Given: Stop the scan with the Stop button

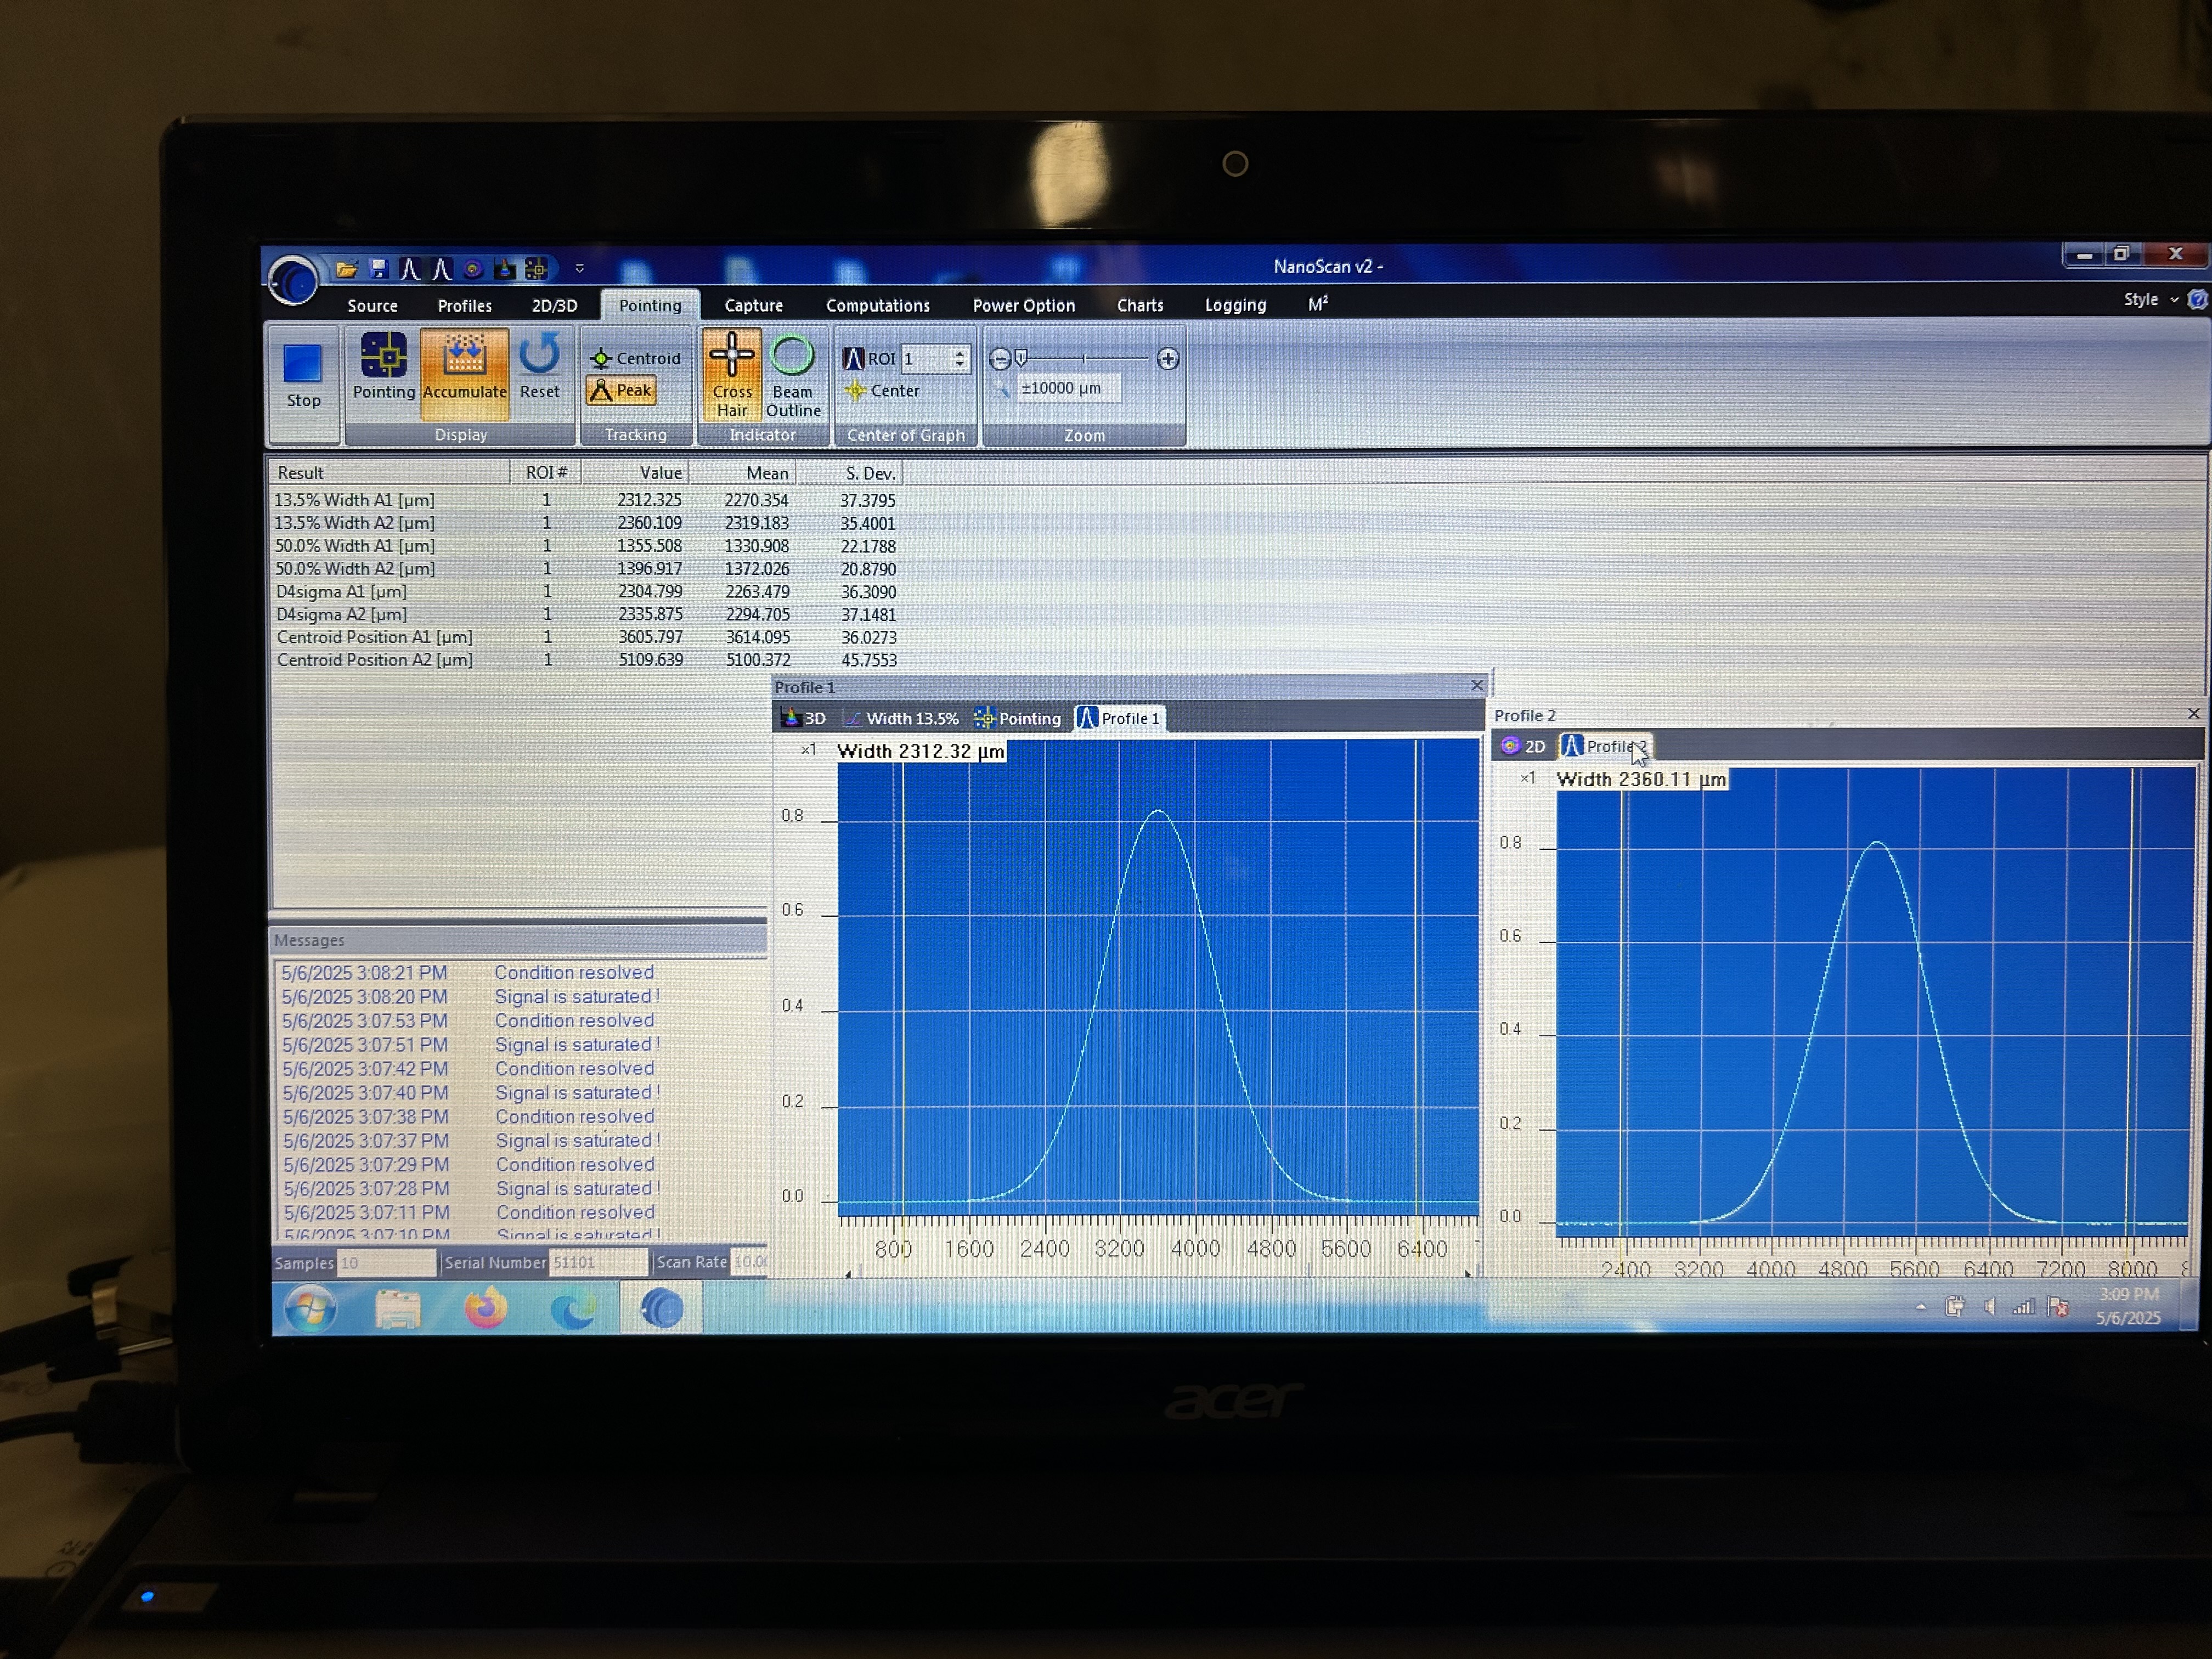Looking at the screenshot, I should [303, 377].
